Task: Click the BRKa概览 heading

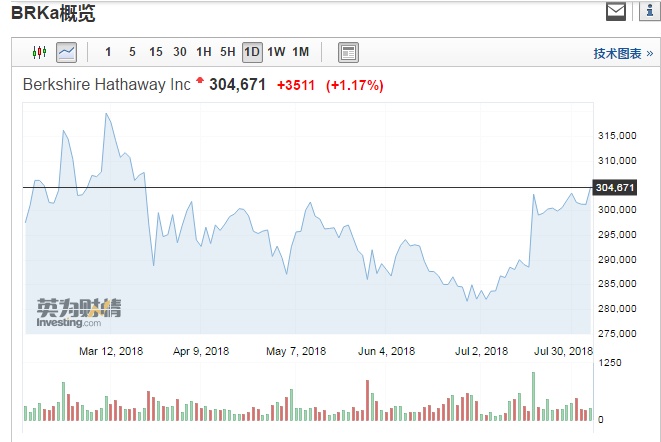Action: coord(53,13)
